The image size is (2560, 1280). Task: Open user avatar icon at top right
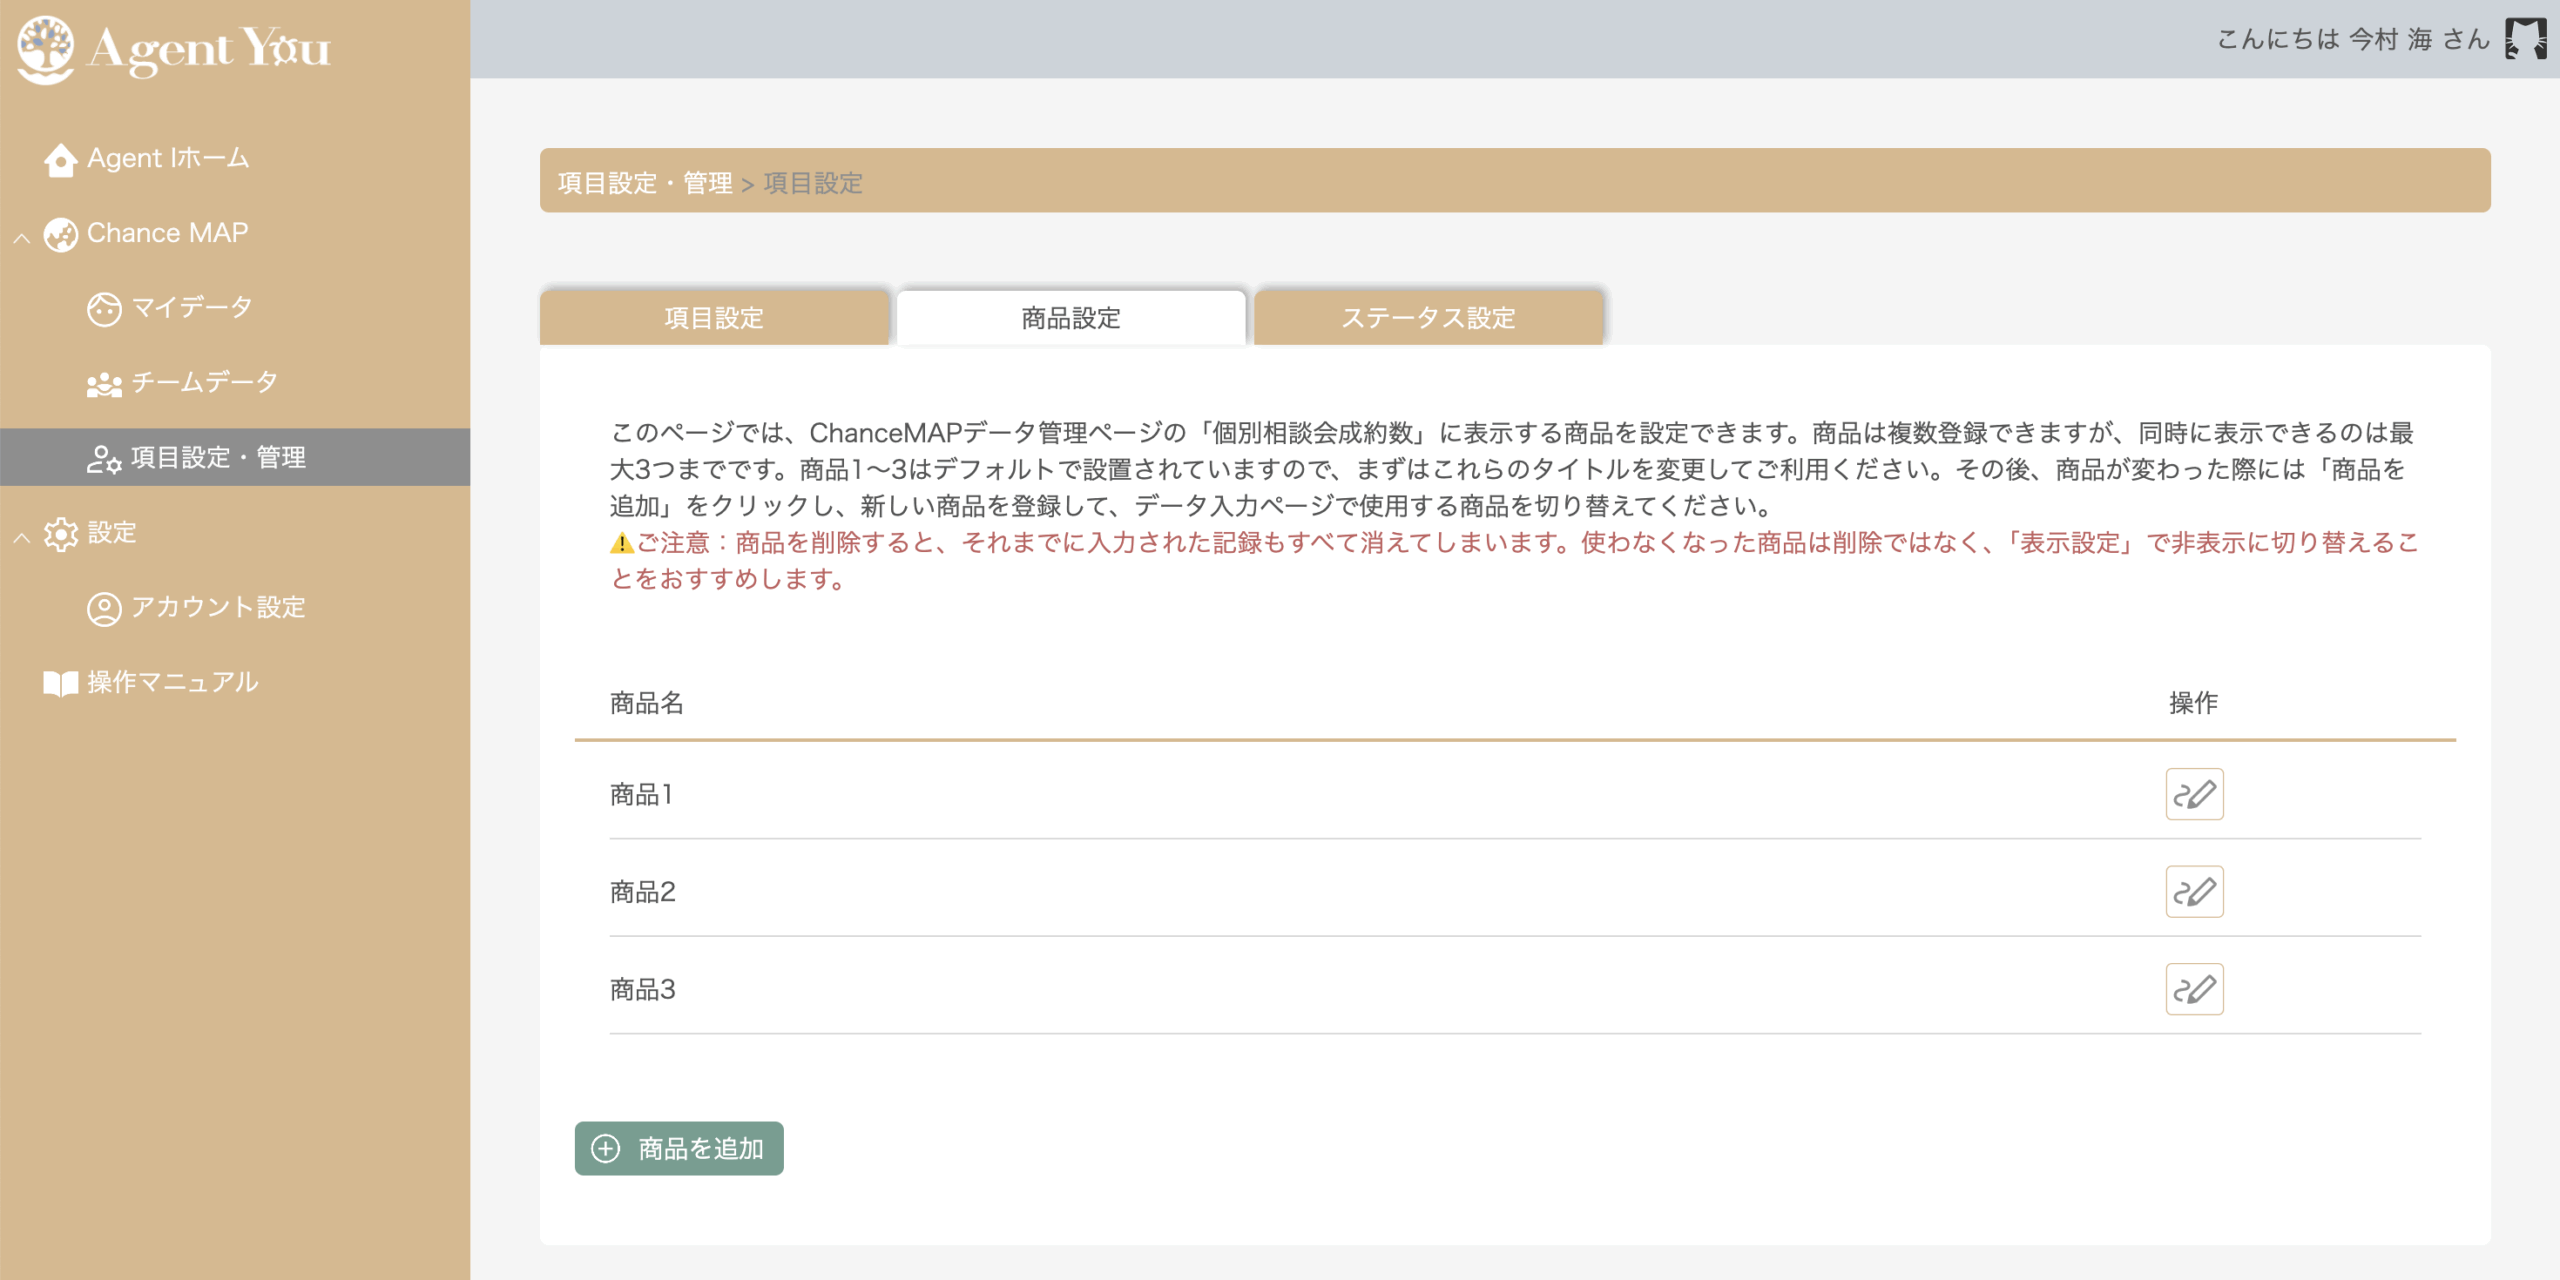(x=2525, y=40)
